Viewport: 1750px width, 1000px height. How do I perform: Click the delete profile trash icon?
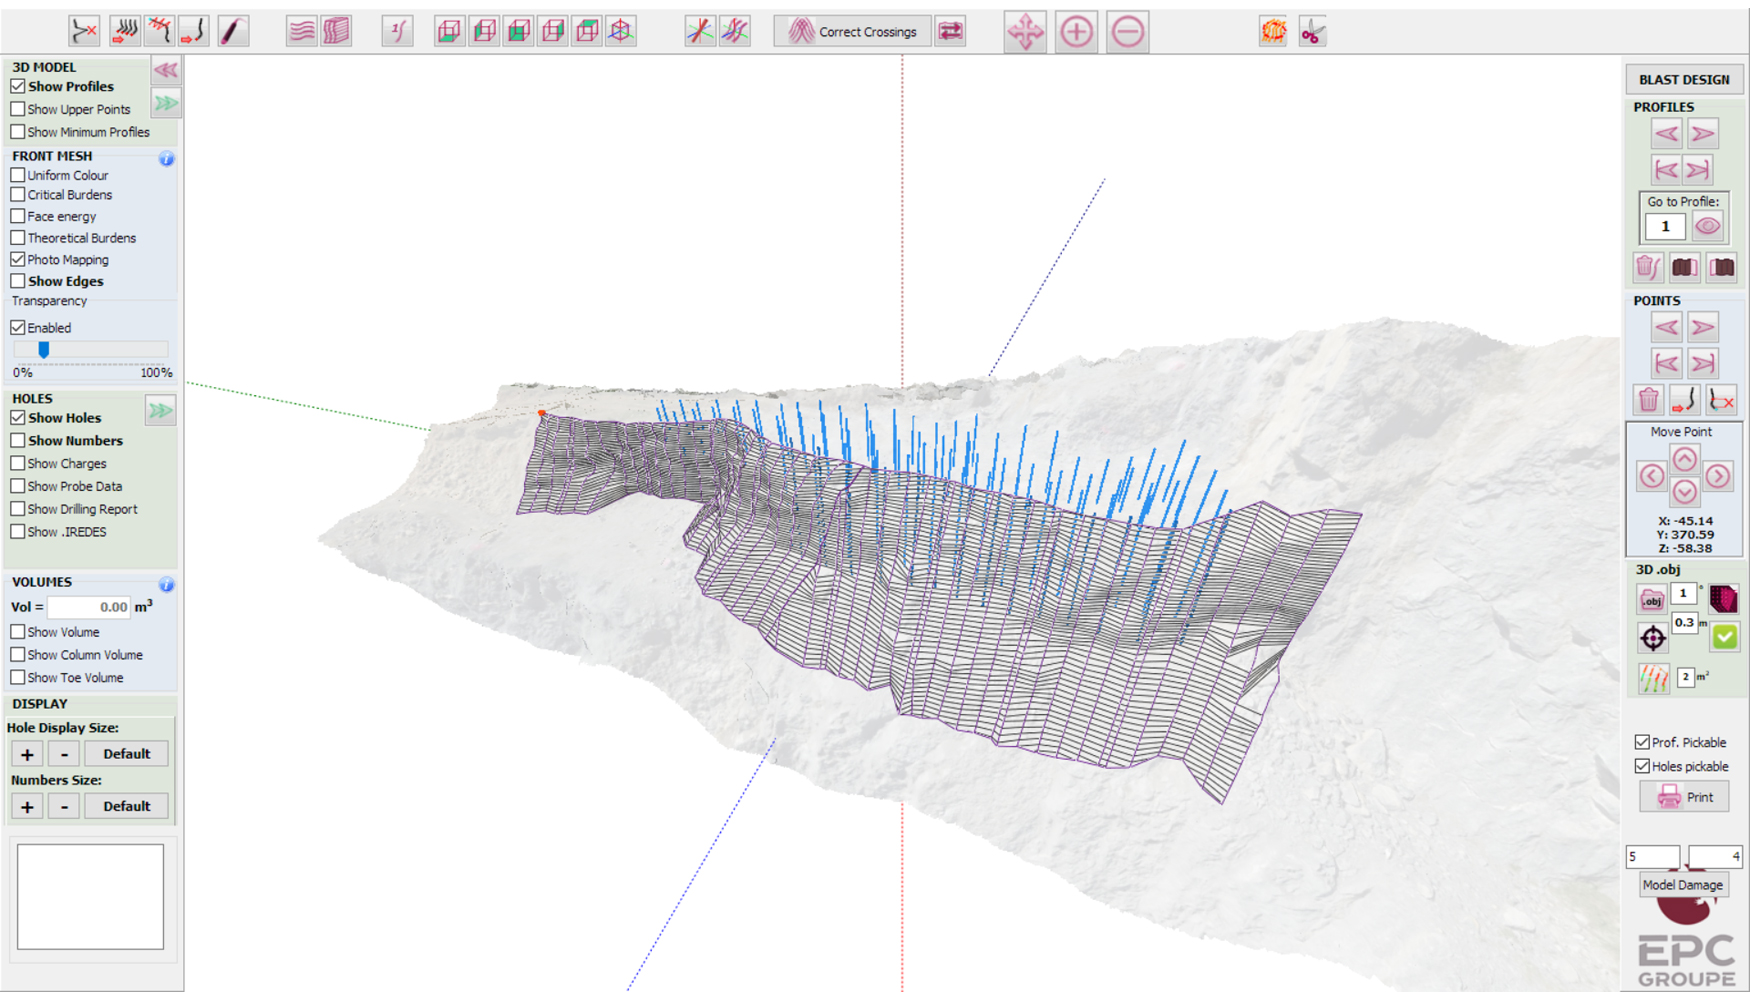tap(1647, 267)
